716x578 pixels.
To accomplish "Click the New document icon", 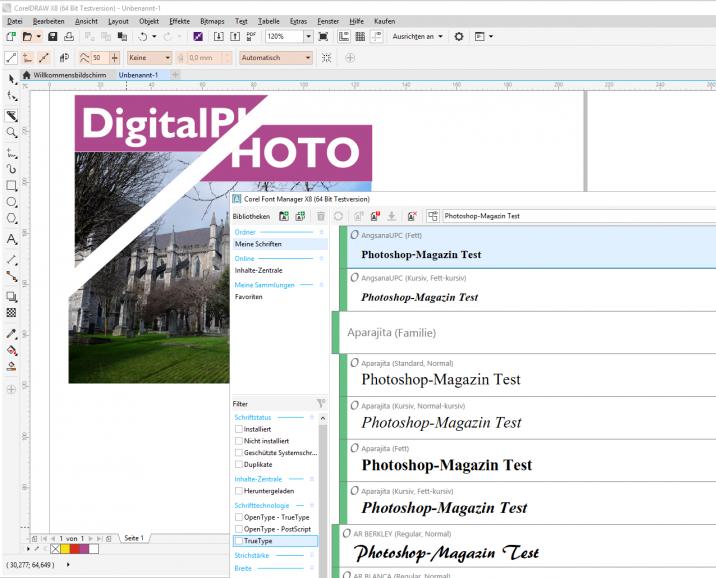I will (x=11, y=37).
